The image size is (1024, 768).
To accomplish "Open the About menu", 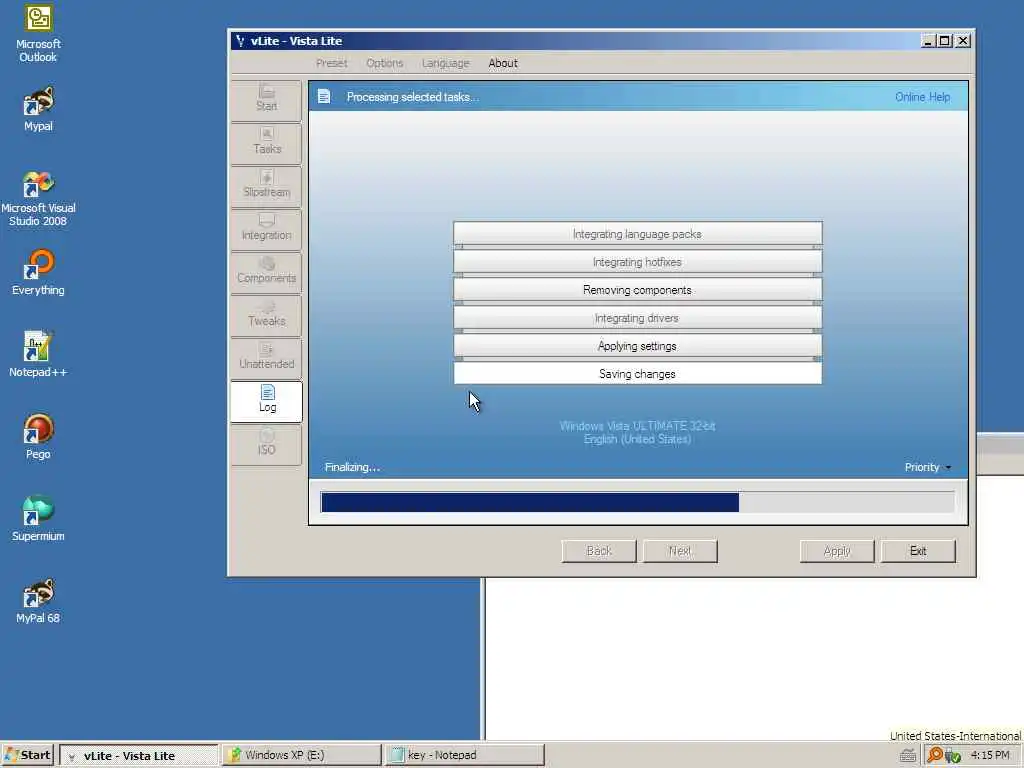I will click(503, 63).
